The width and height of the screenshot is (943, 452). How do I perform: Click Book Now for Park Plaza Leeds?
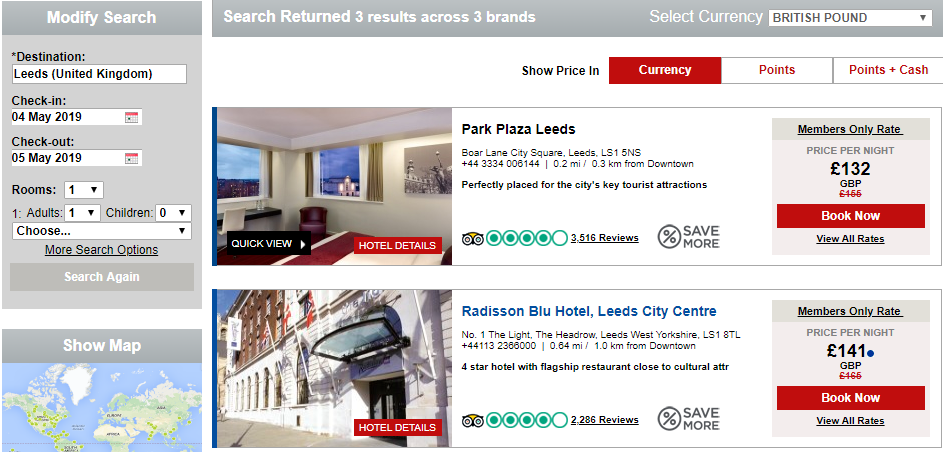click(850, 216)
